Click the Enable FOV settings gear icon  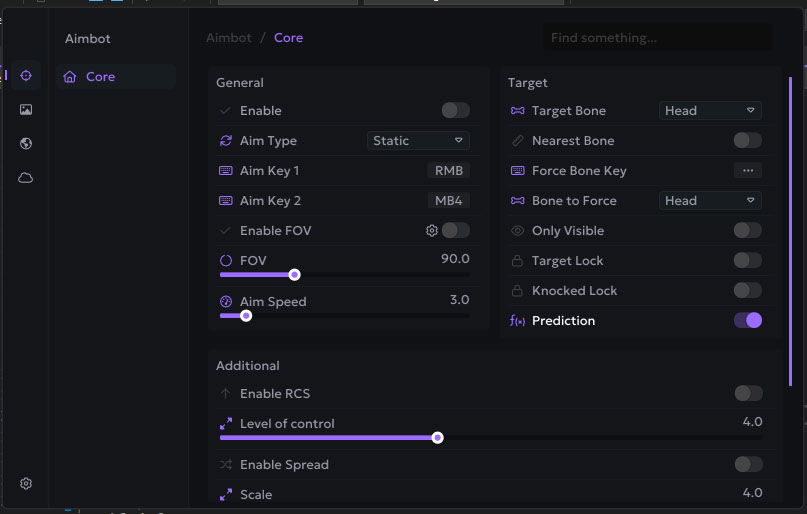coord(432,231)
